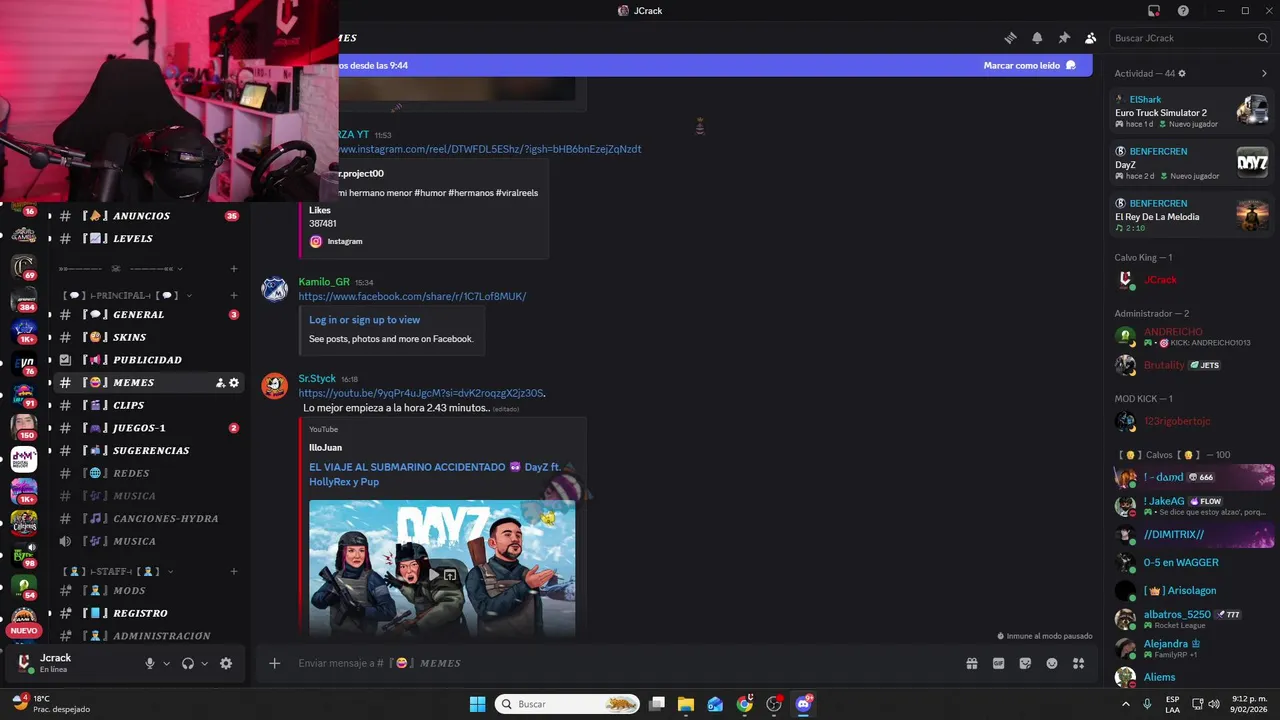Image resolution: width=1280 pixels, height=720 pixels.
Task: Open EL VIAJE AL SUBMARINO ACCIDENTADO video title
Action: [x=434, y=474]
